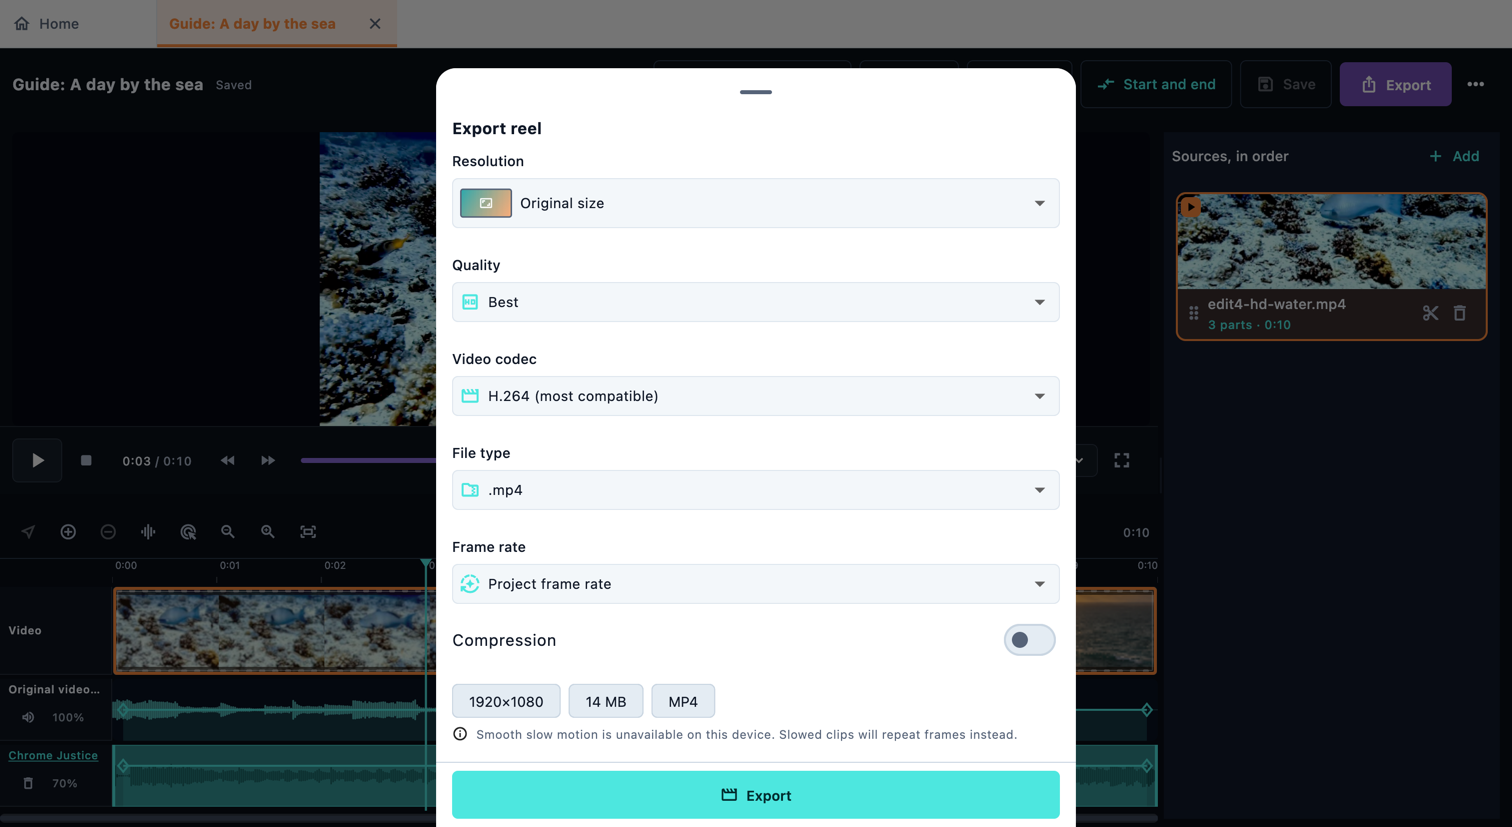The image size is (1512, 827).
Task: Click the 70% volume value
Action: point(65,784)
